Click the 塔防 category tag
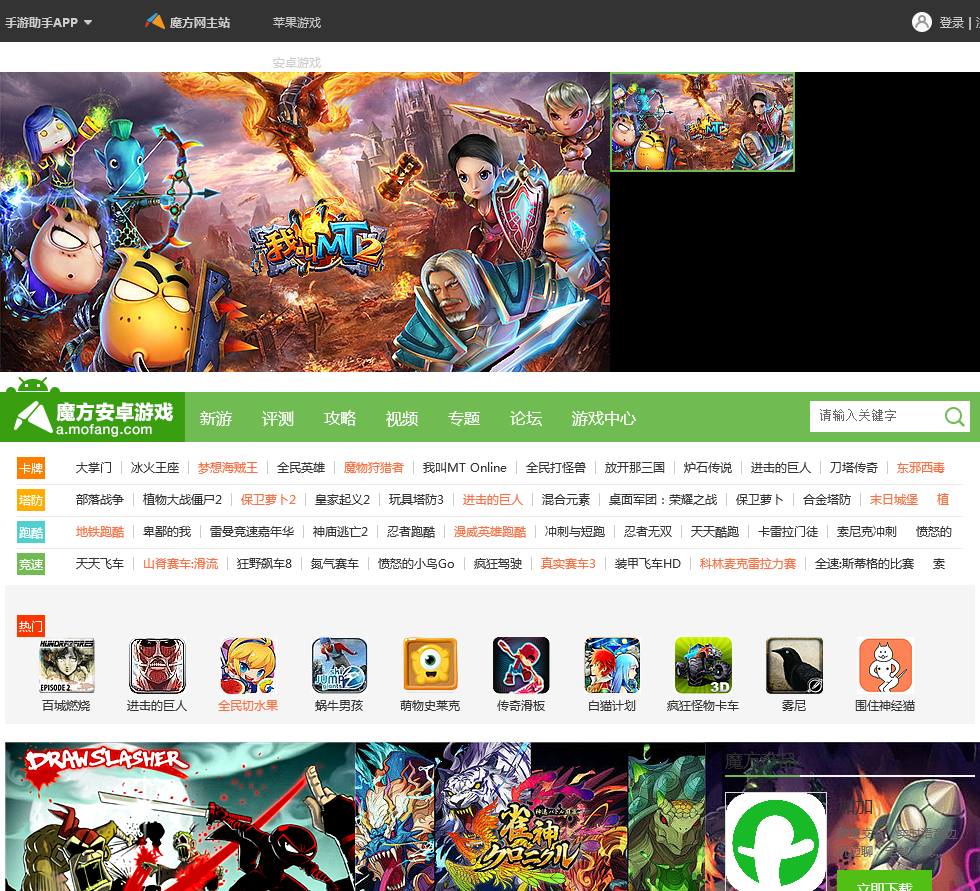The width and height of the screenshot is (980, 891). (31, 500)
